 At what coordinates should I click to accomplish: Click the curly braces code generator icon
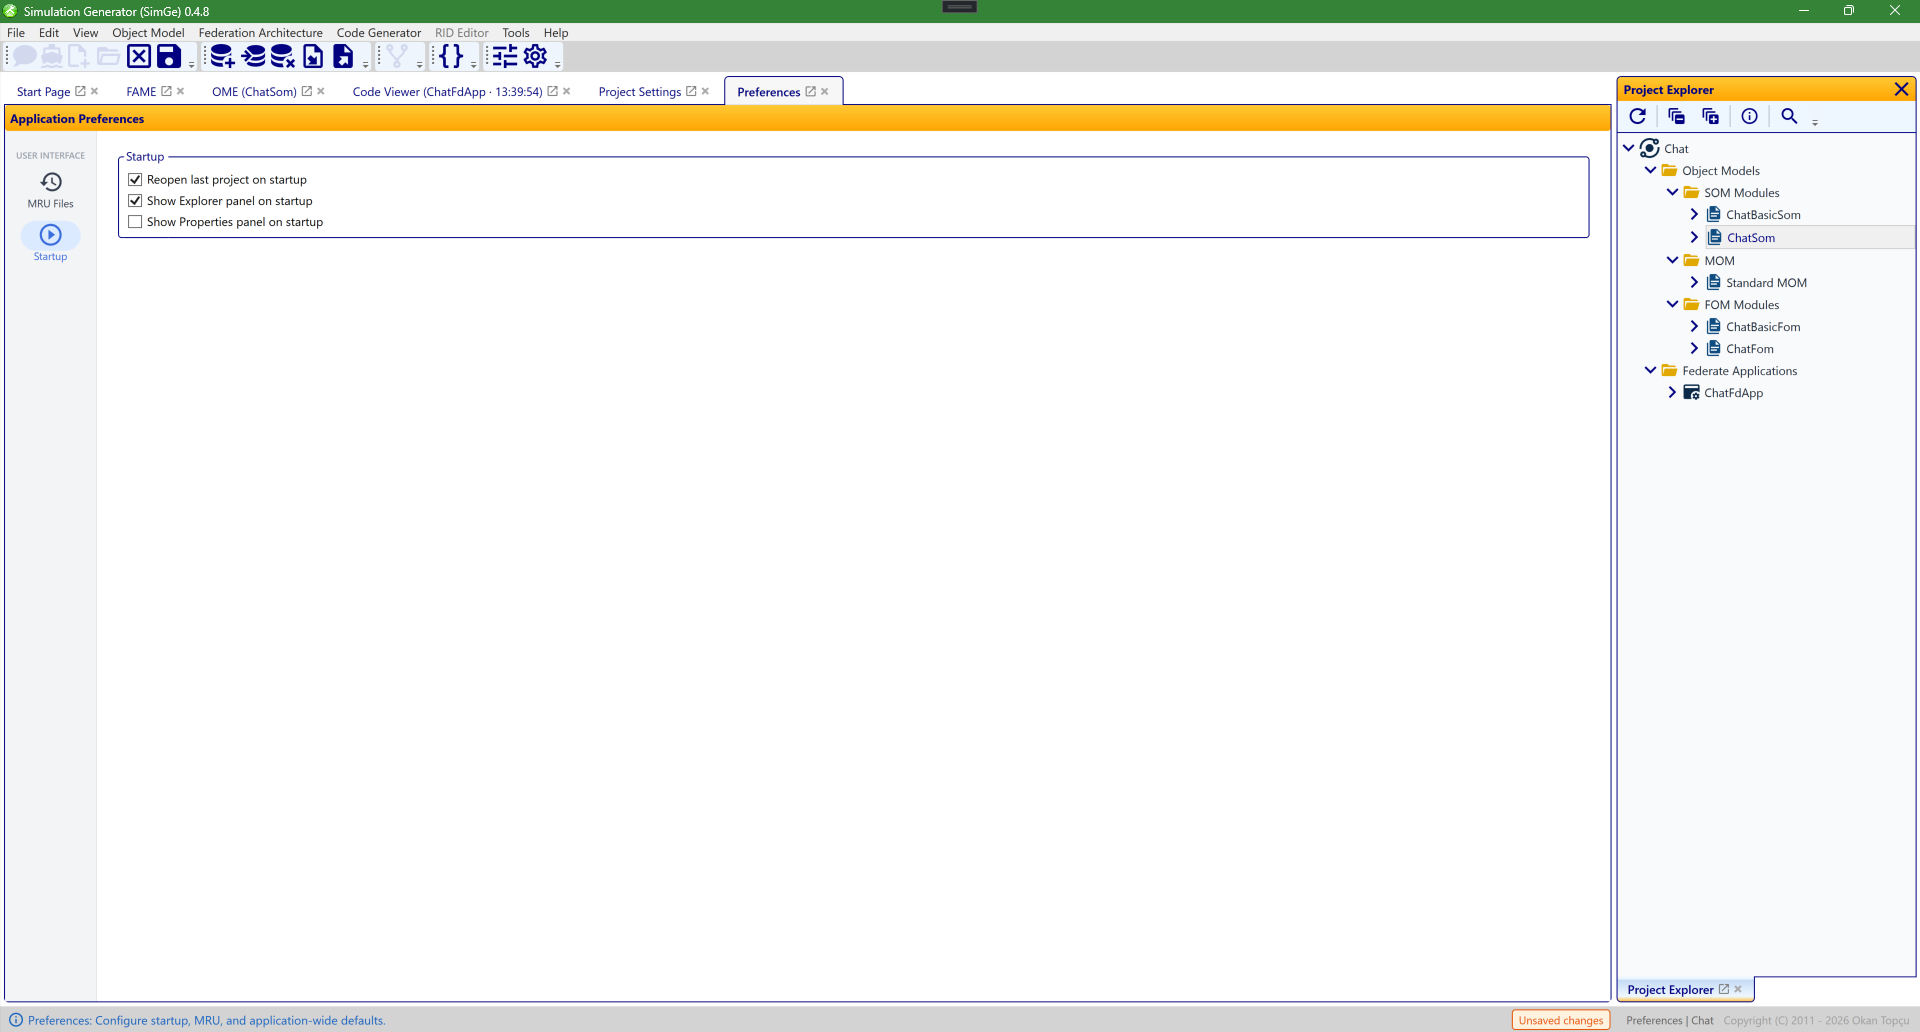(451, 56)
